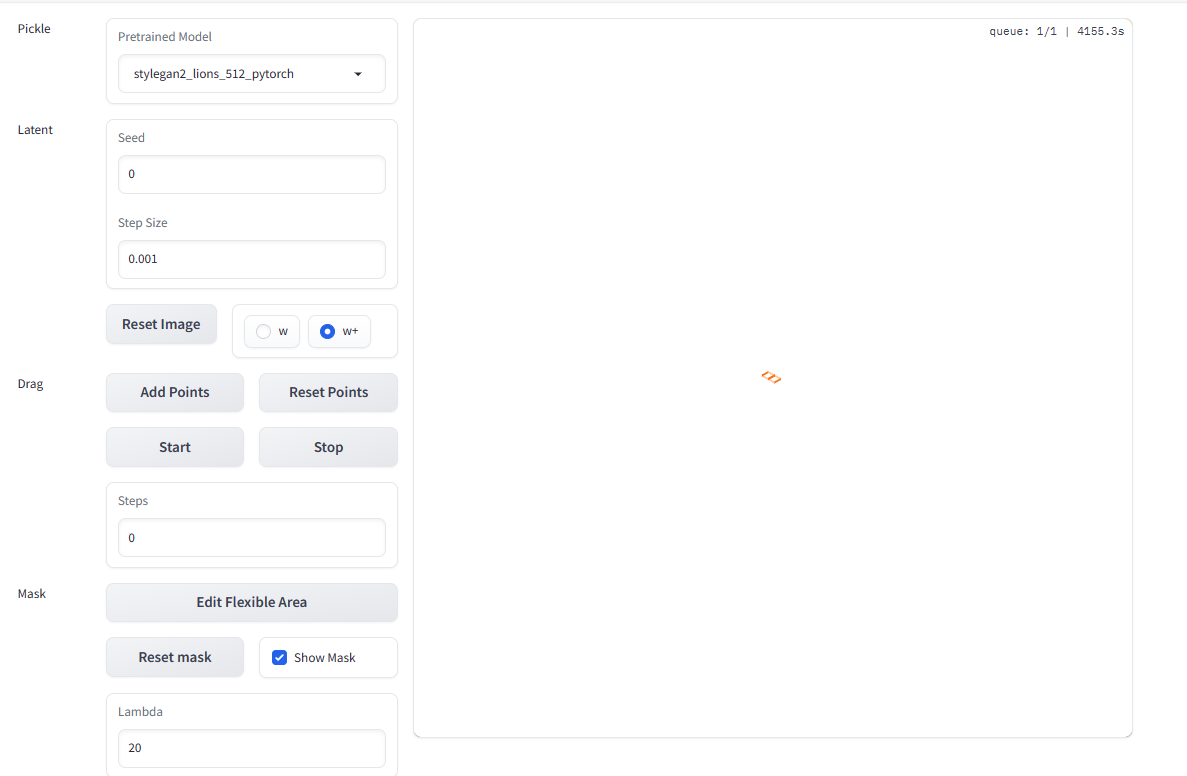Open the Pretrained Model dropdown

click(240, 74)
